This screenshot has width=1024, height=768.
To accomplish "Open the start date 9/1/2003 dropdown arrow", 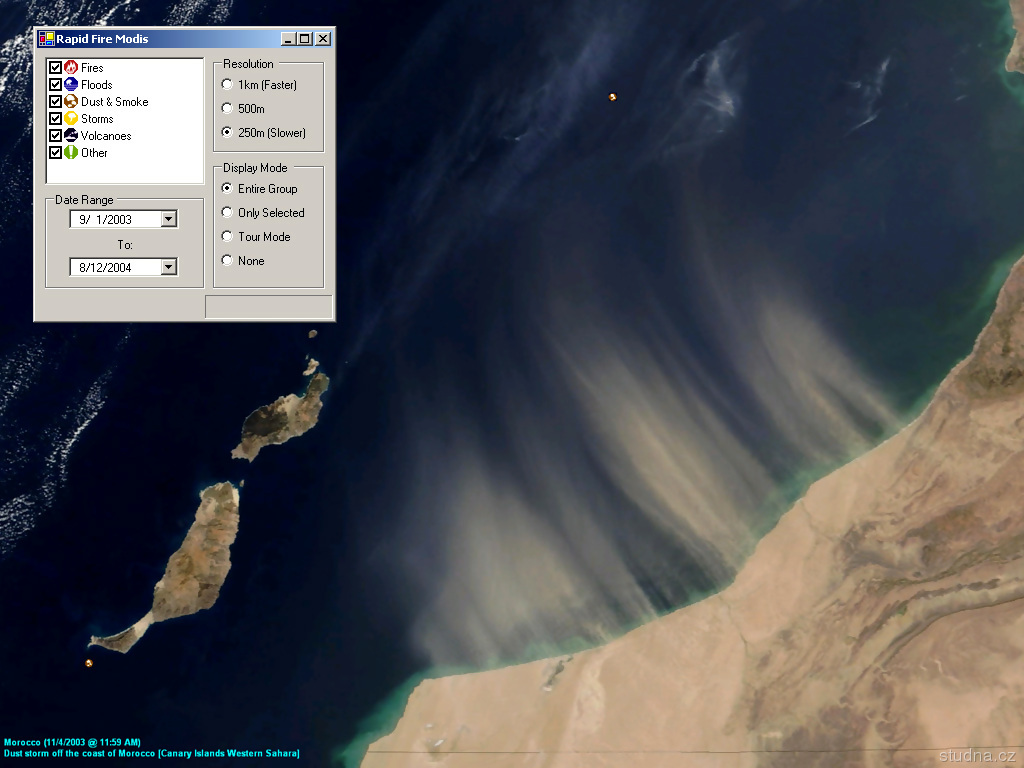I will [x=168, y=219].
